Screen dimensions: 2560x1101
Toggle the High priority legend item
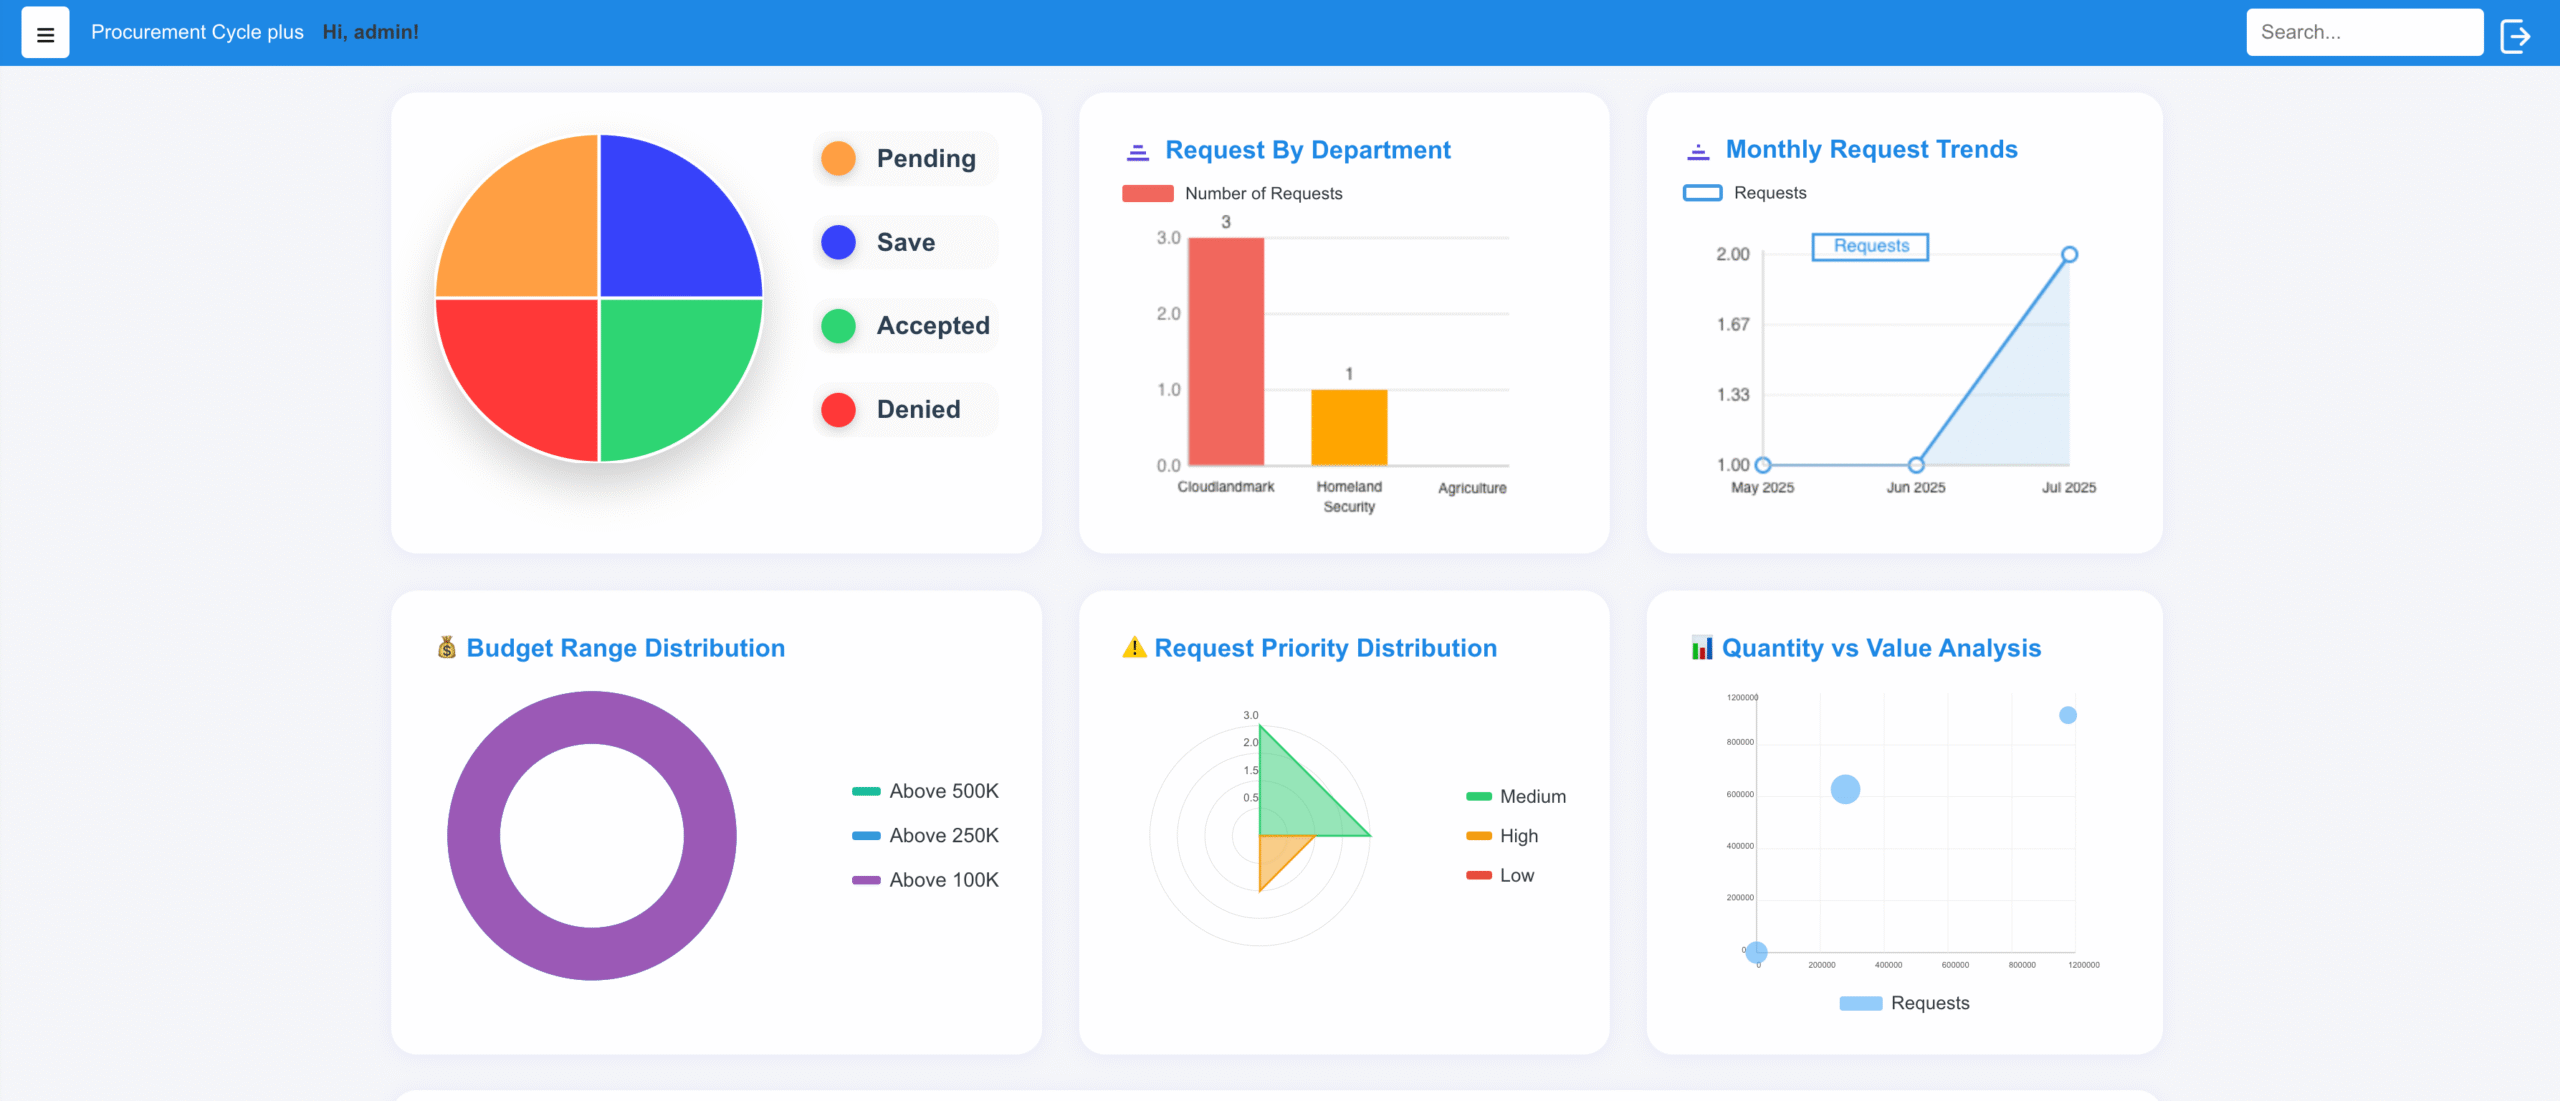(1501, 836)
